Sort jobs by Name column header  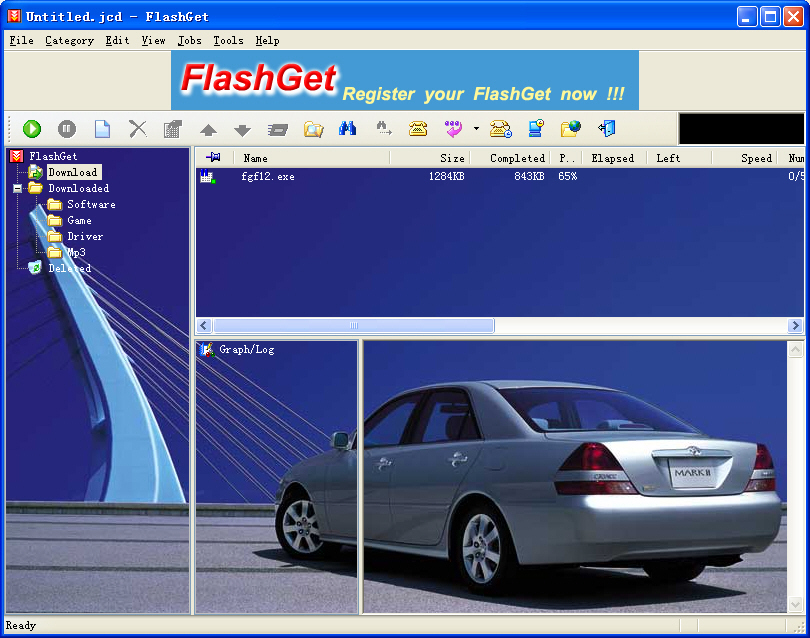(312, 158)
